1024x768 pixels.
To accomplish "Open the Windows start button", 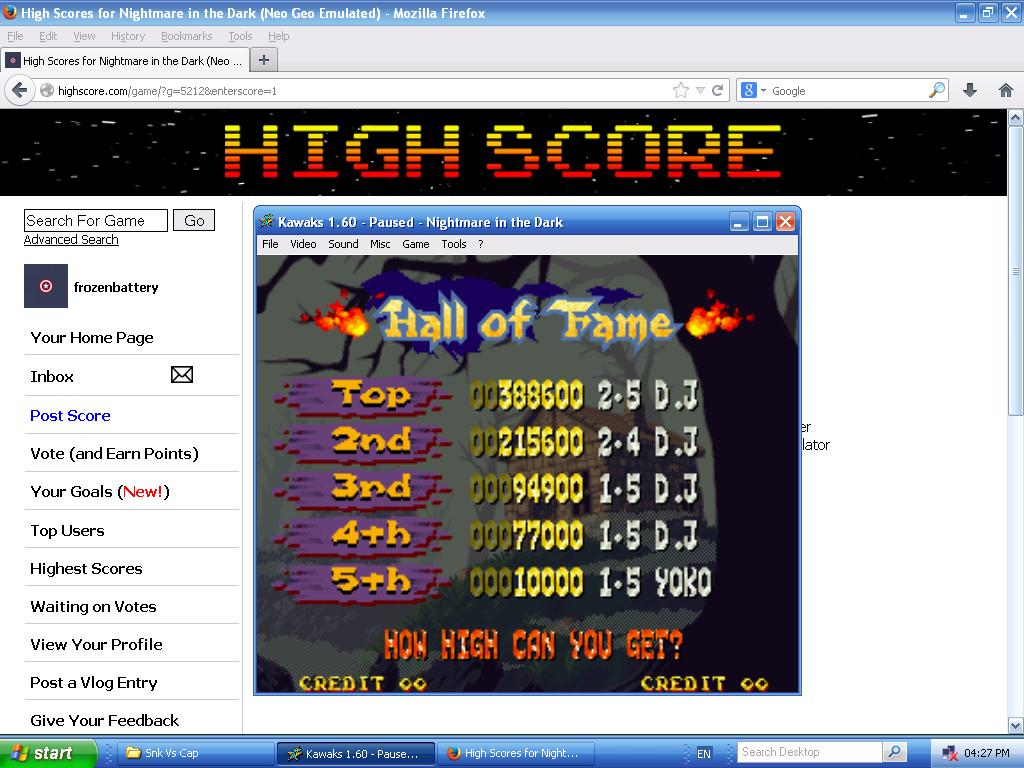I will pos(48,753).
